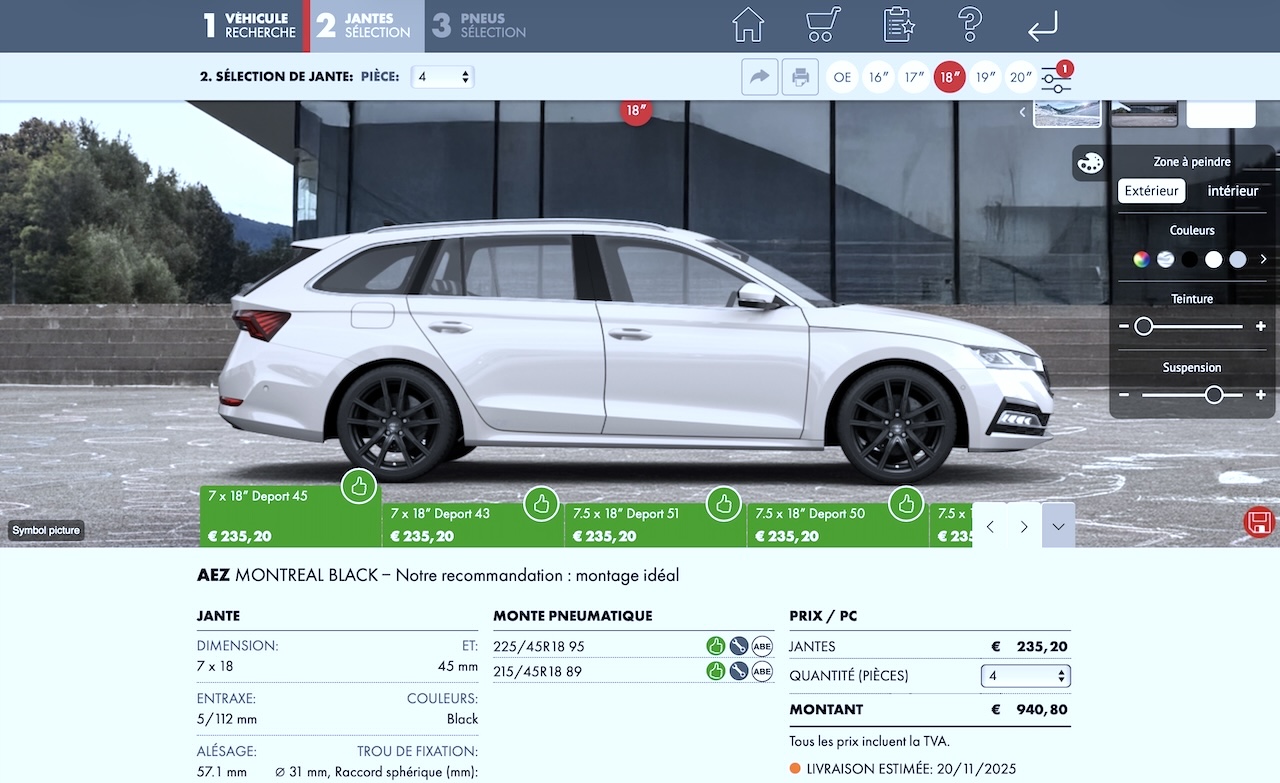Viewport: 1280px width, 783px height.
Task: Print the wheel configuration
Action: [799, 77]
